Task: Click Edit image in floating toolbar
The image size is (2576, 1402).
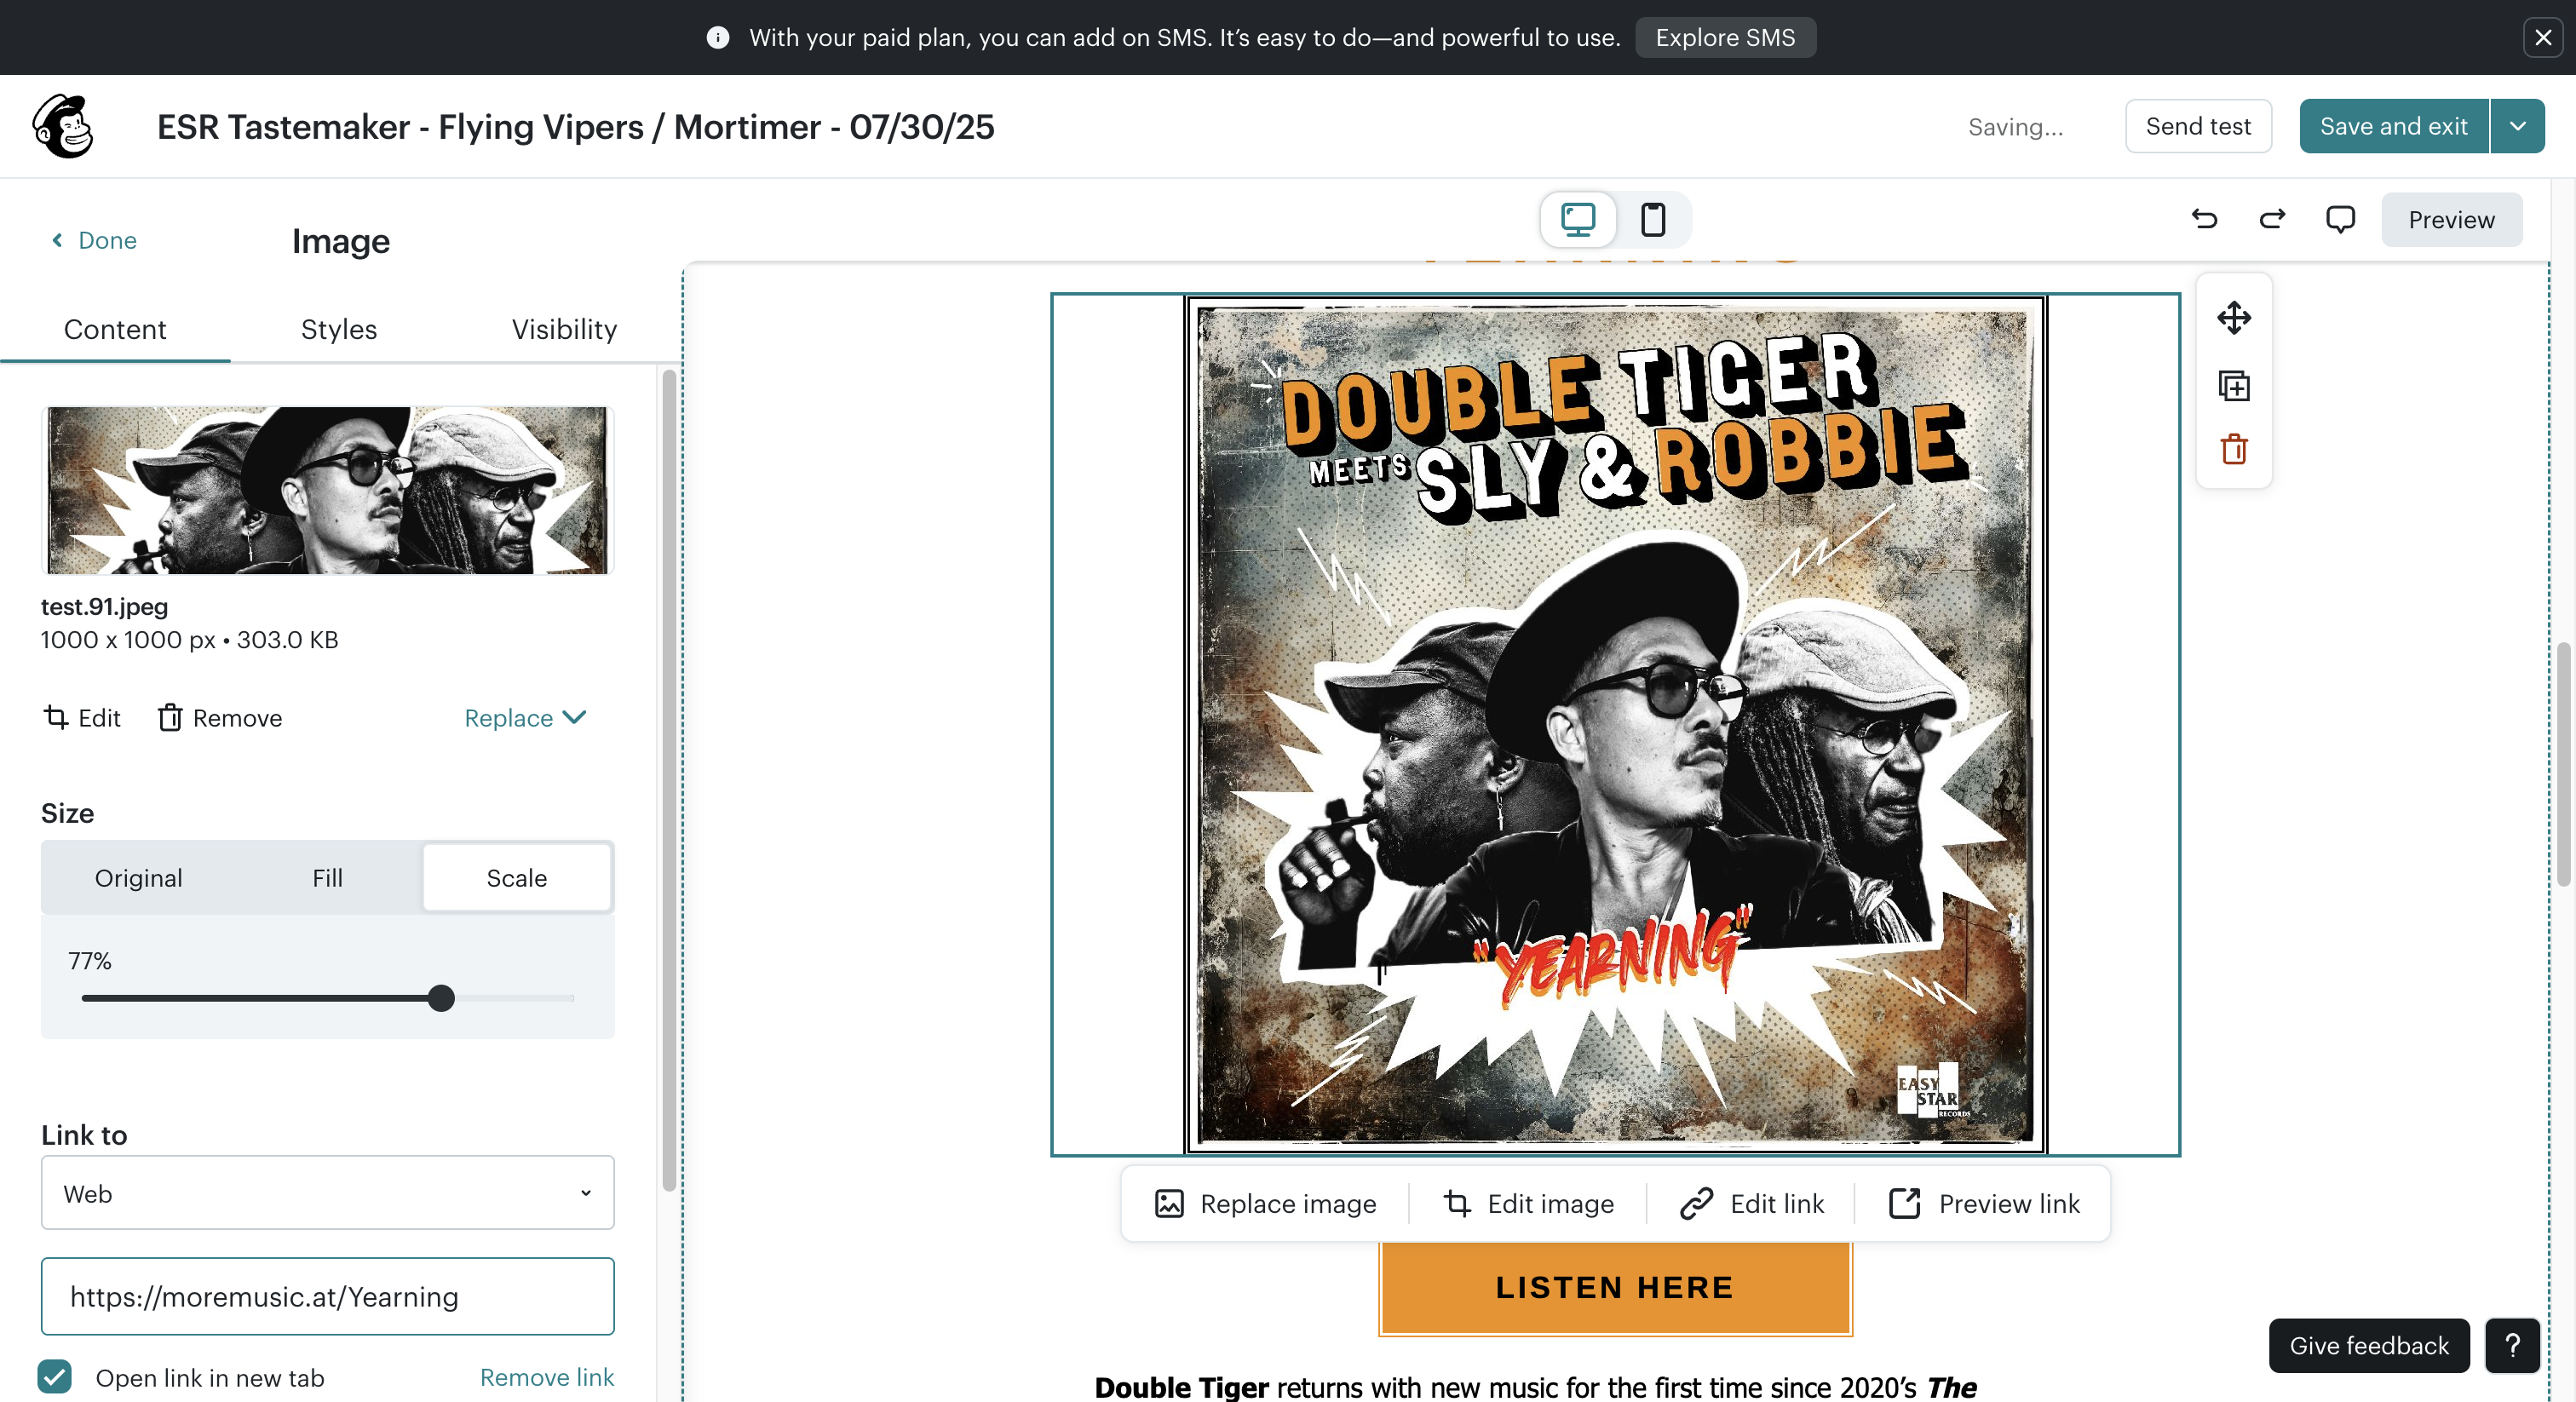Action: [1528, 1204]
